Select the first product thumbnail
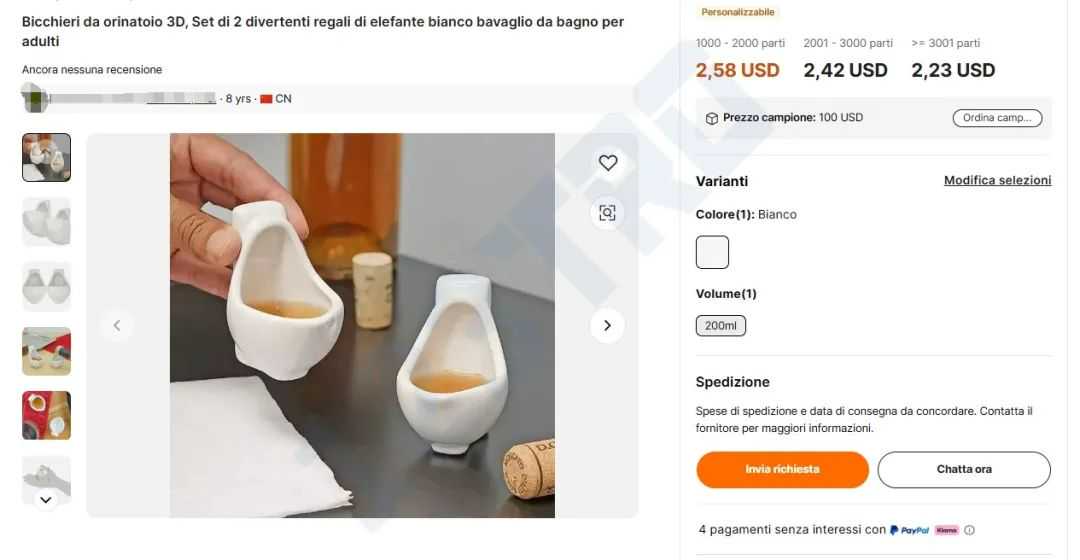Viewport: 1080px width, 560px height. (47, 157)
